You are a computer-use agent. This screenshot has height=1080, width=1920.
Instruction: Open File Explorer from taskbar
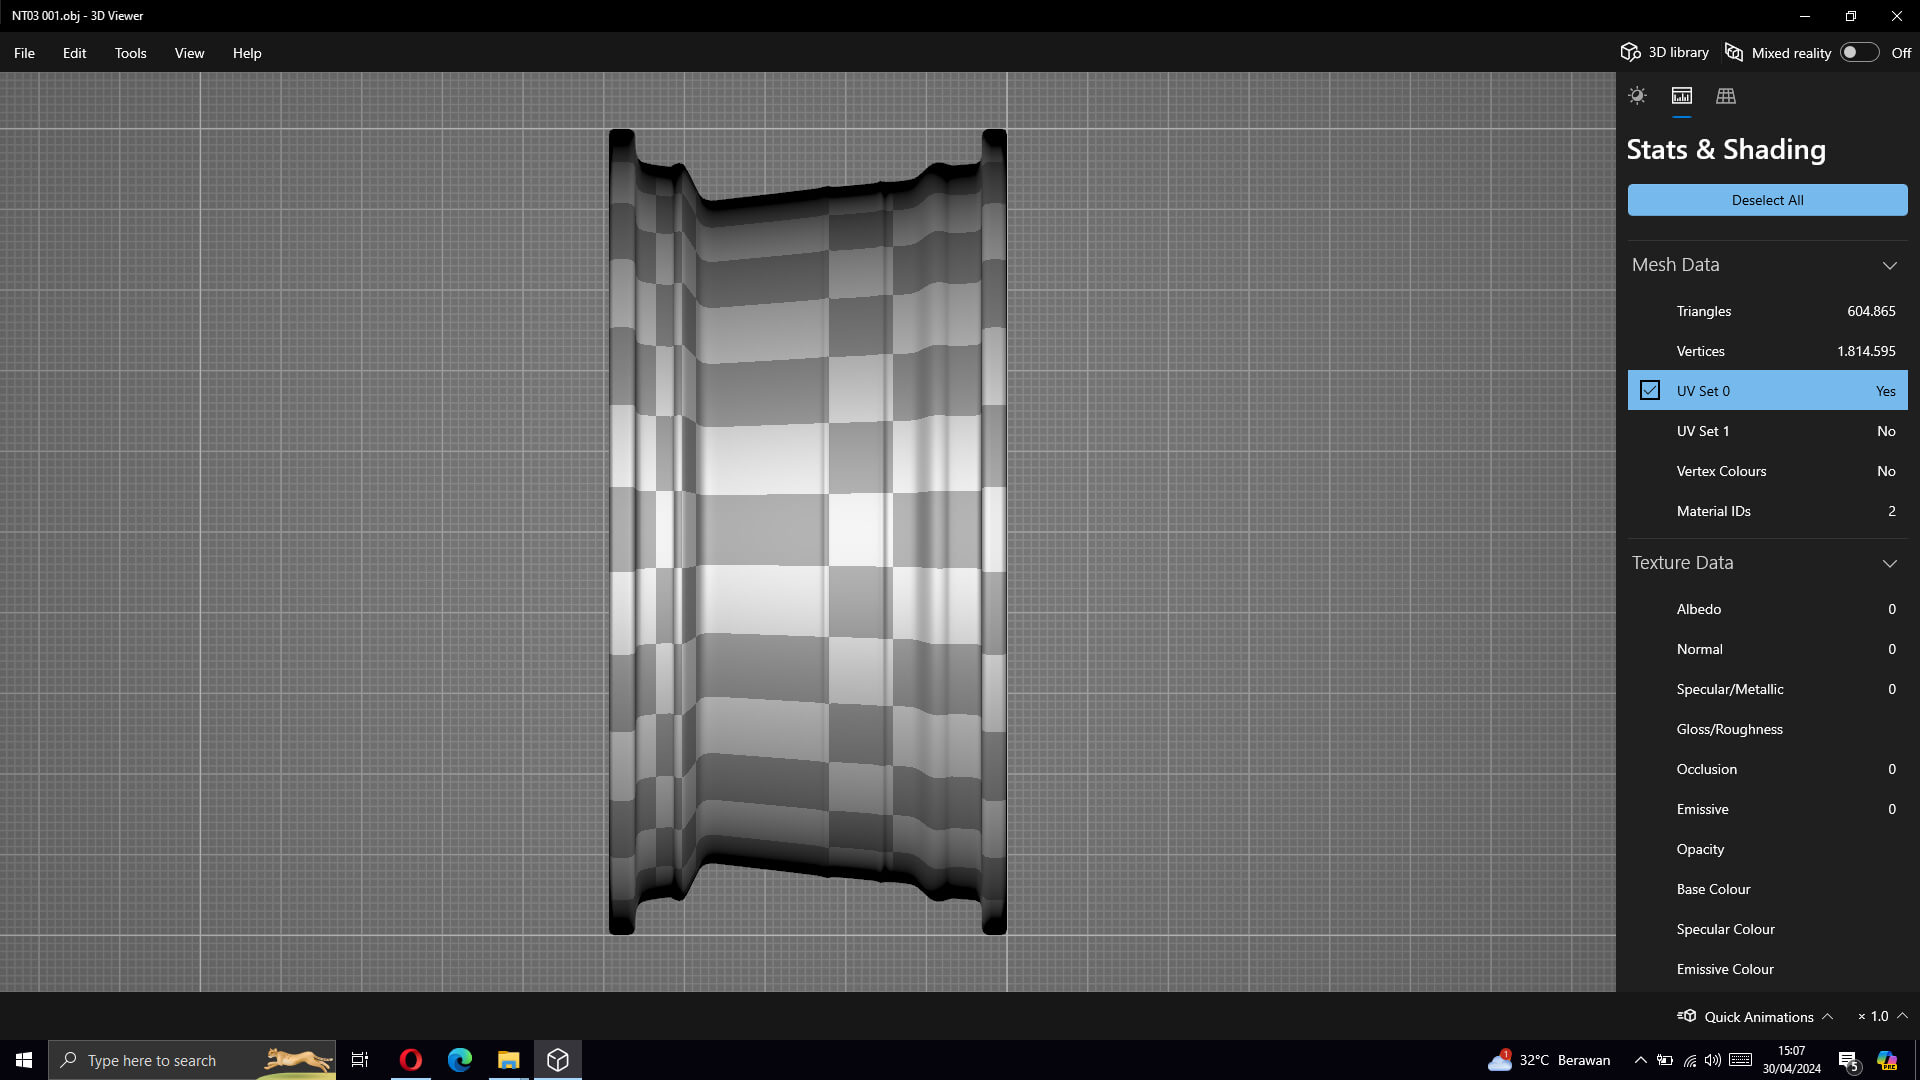(x=508, y=1060)
